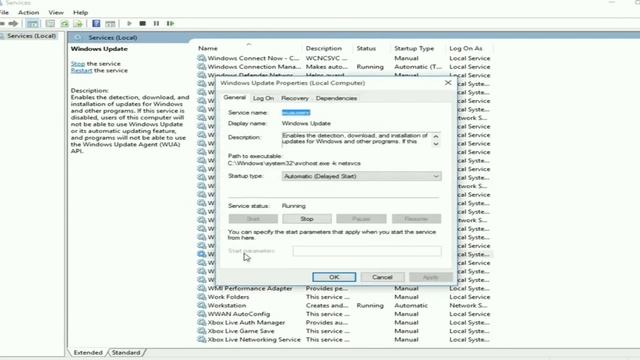
Task: Select the WMI Performance Adapter service name
Action: pos(250,288)
